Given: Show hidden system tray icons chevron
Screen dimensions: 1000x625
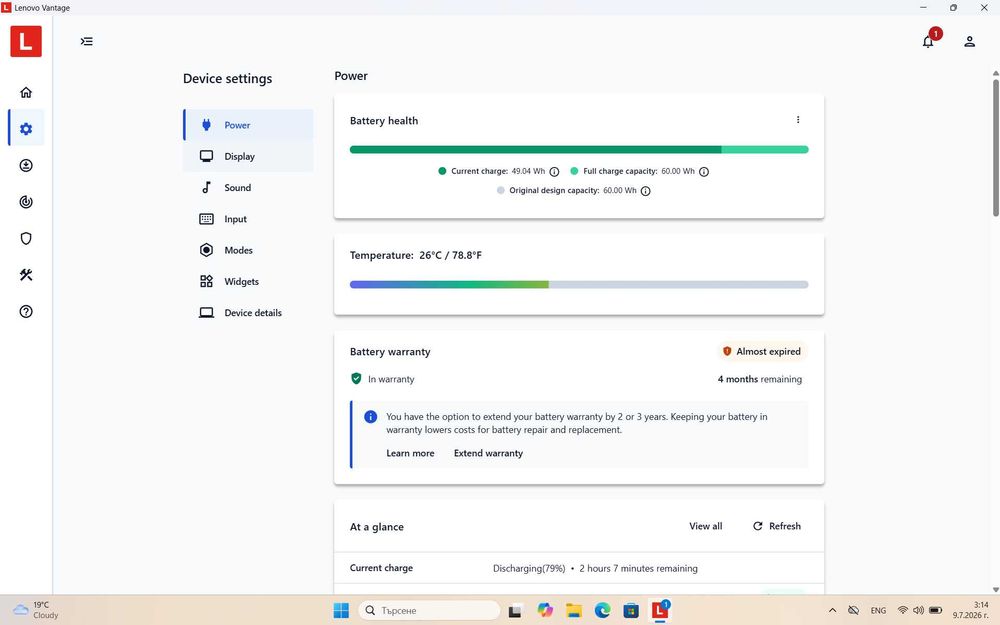Looking at the screenshot, I should (832, 610).
